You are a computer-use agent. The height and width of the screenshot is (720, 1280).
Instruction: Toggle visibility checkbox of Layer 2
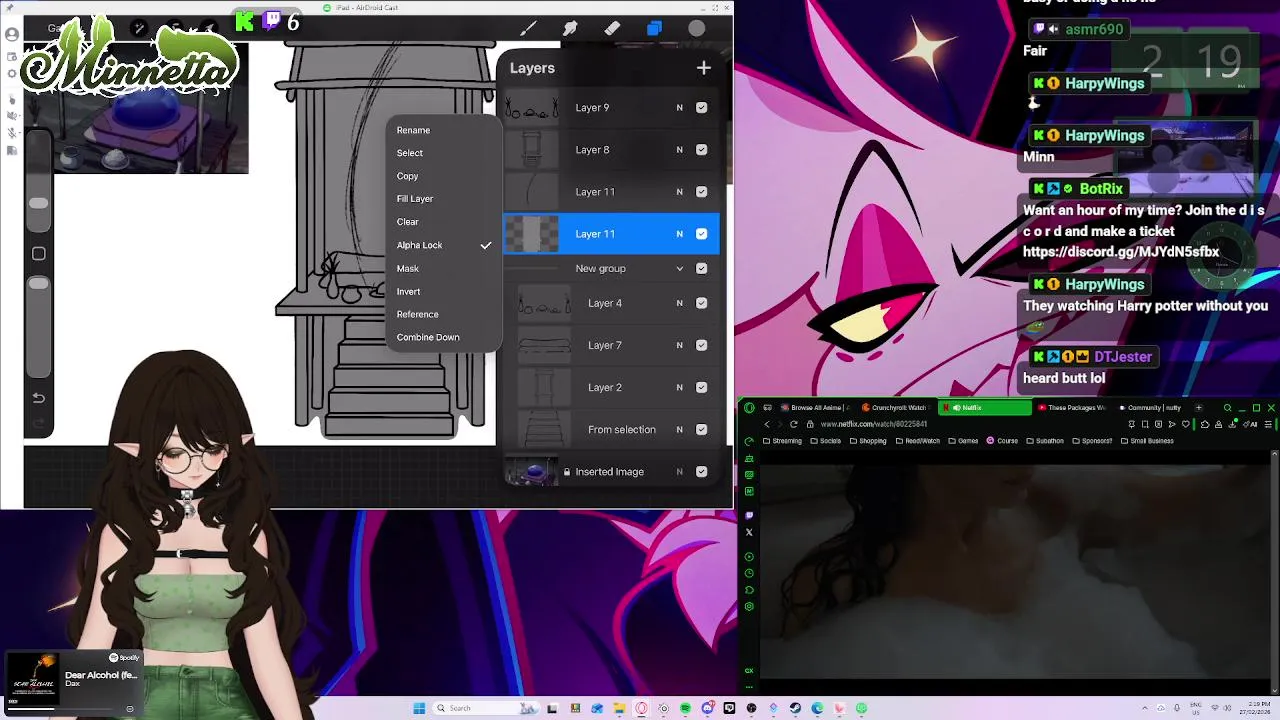click(x=701, y=387)
